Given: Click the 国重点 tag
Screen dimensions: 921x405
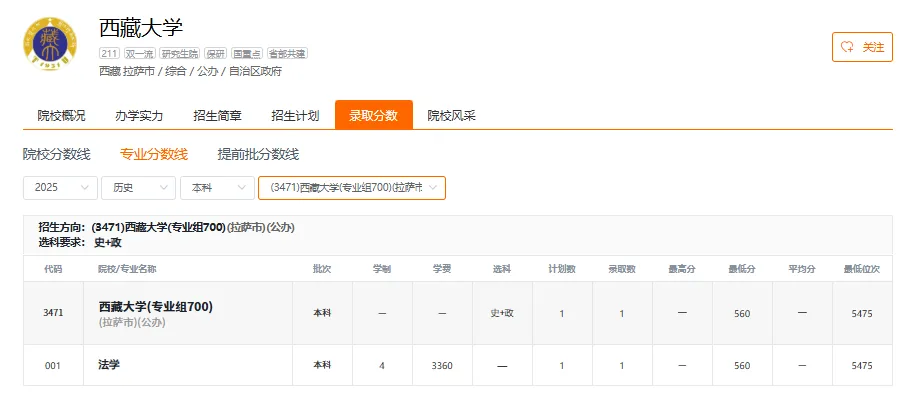Looking at the screenshot, I should (x=247, y=53).
